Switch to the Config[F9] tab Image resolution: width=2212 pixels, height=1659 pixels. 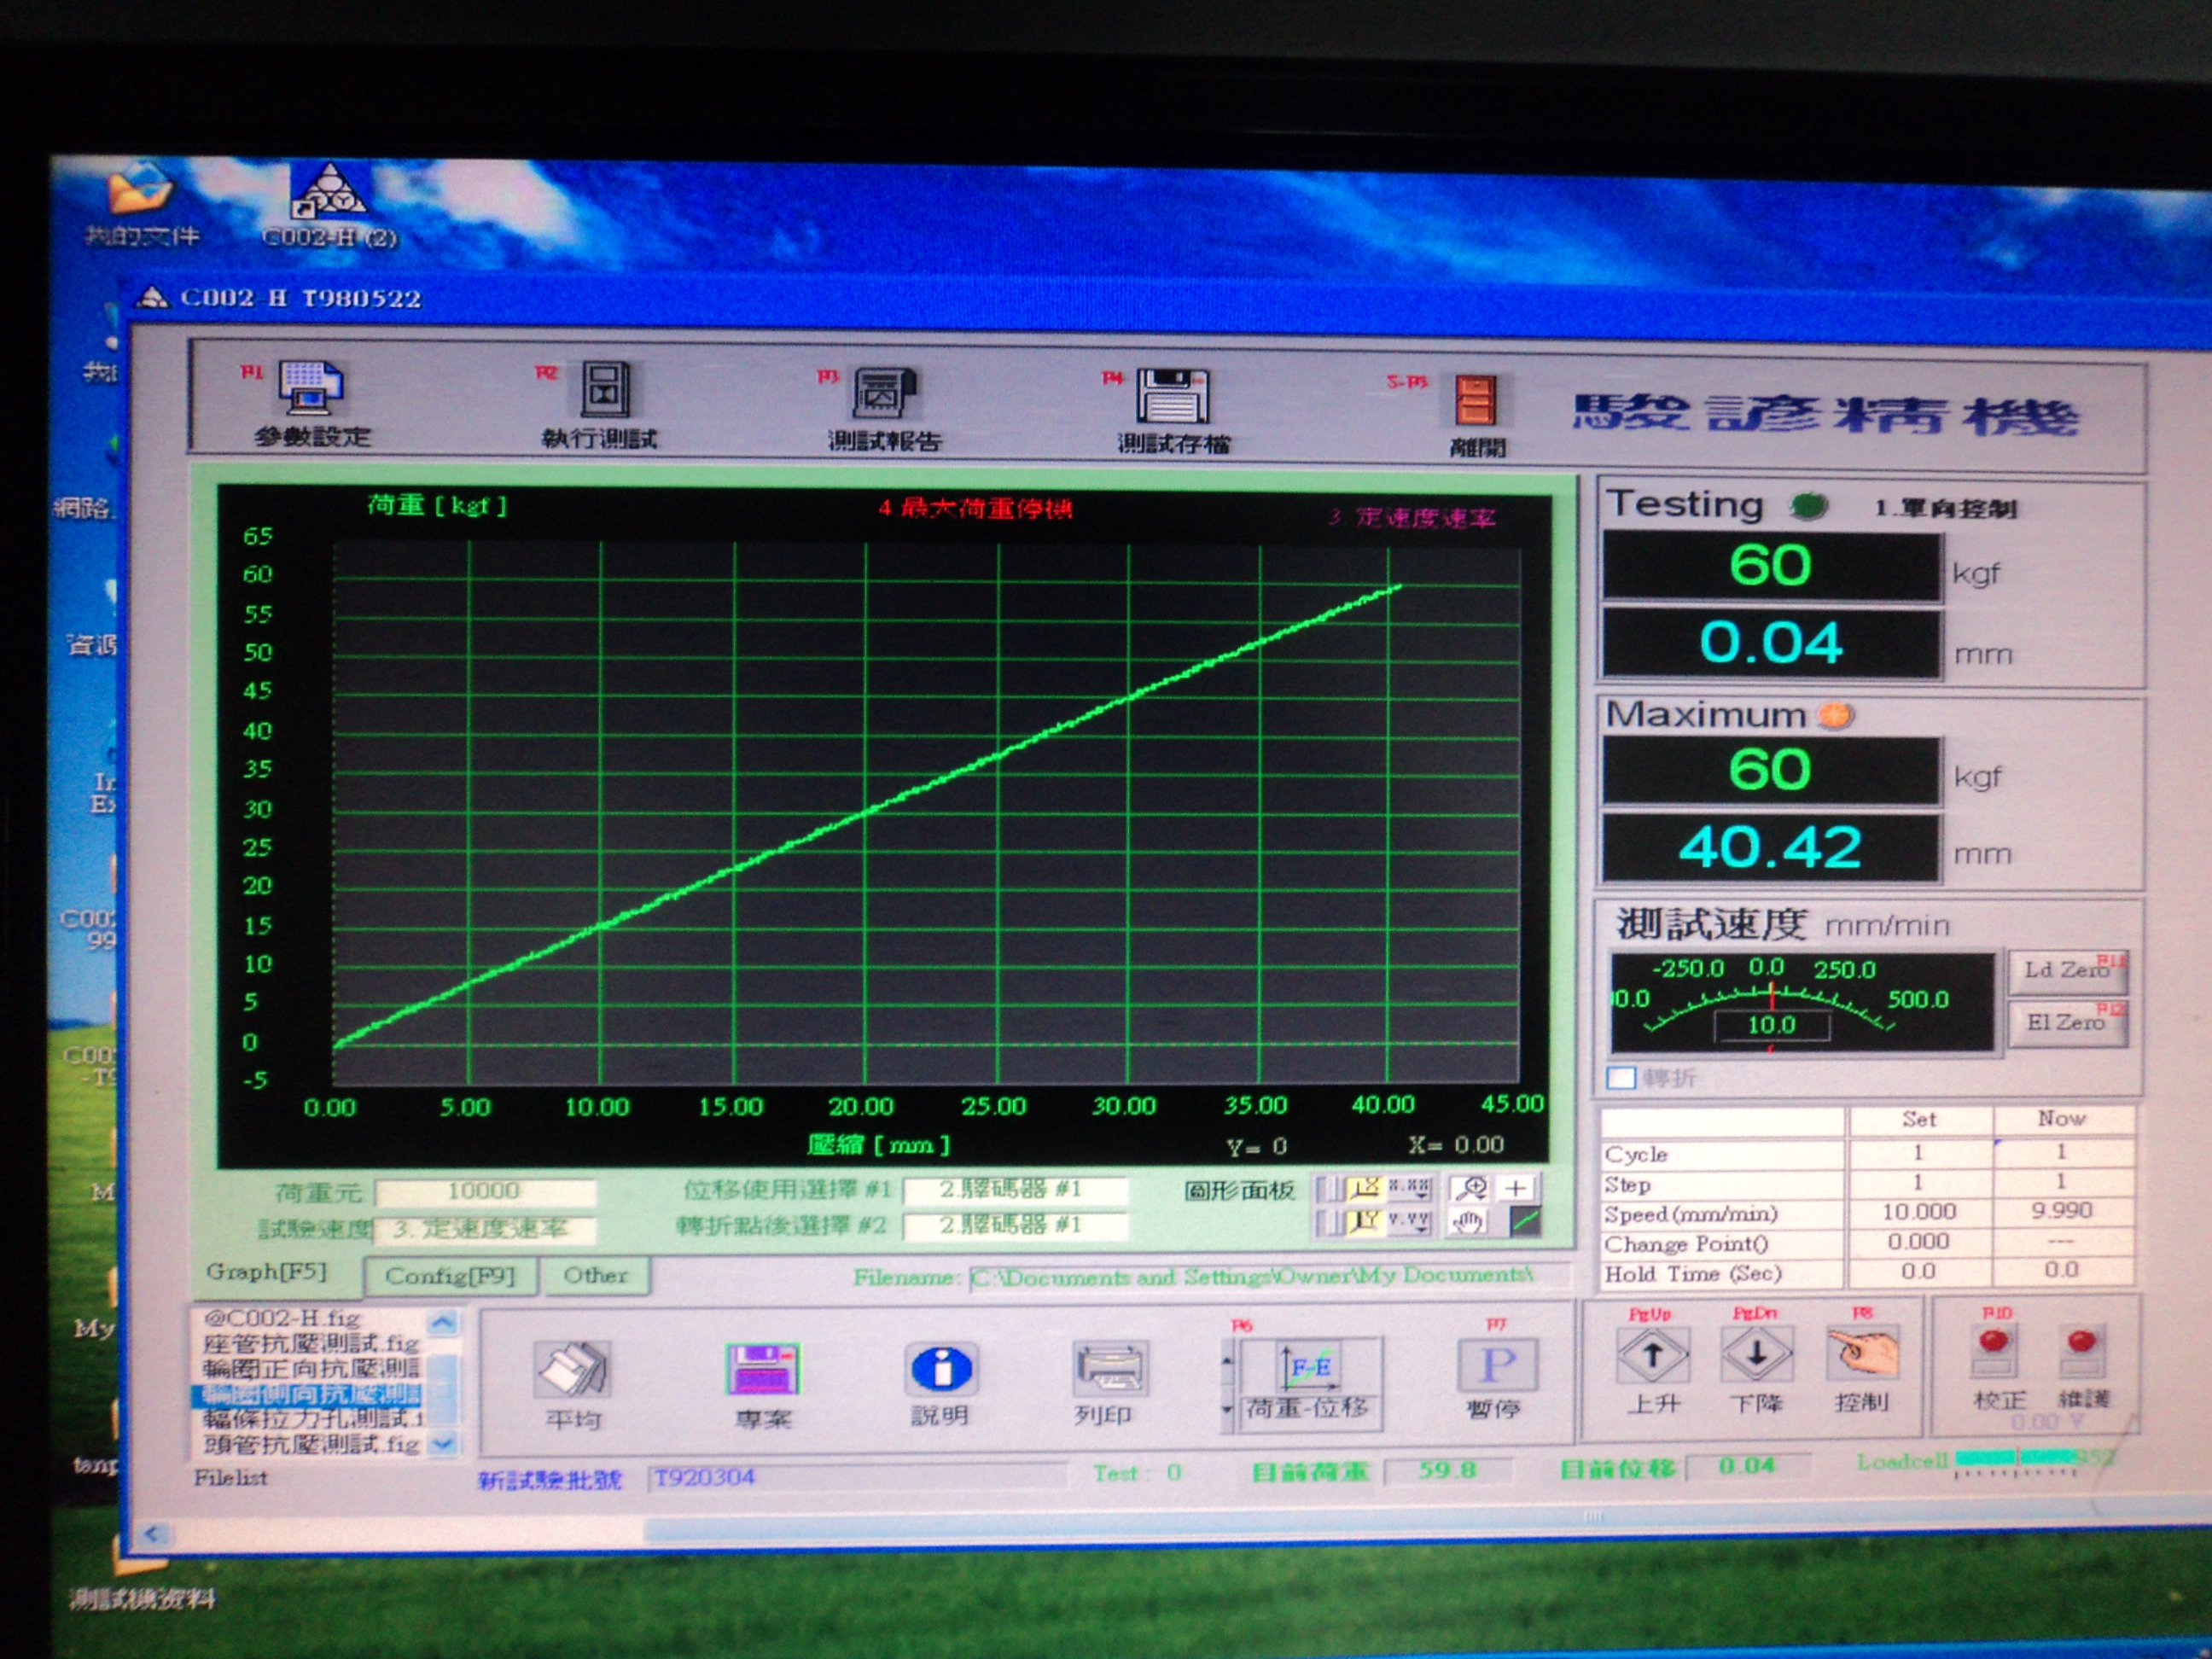click(450, 1276)
